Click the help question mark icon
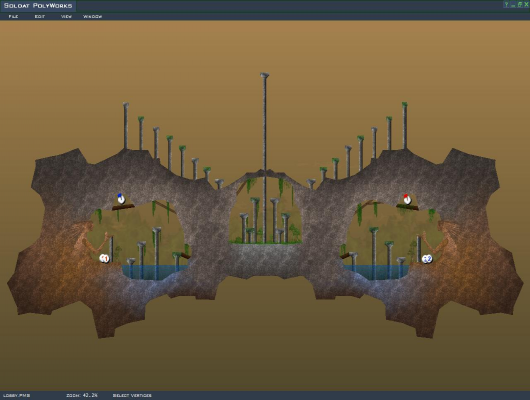The image size is (530, 400). point(506,4)
